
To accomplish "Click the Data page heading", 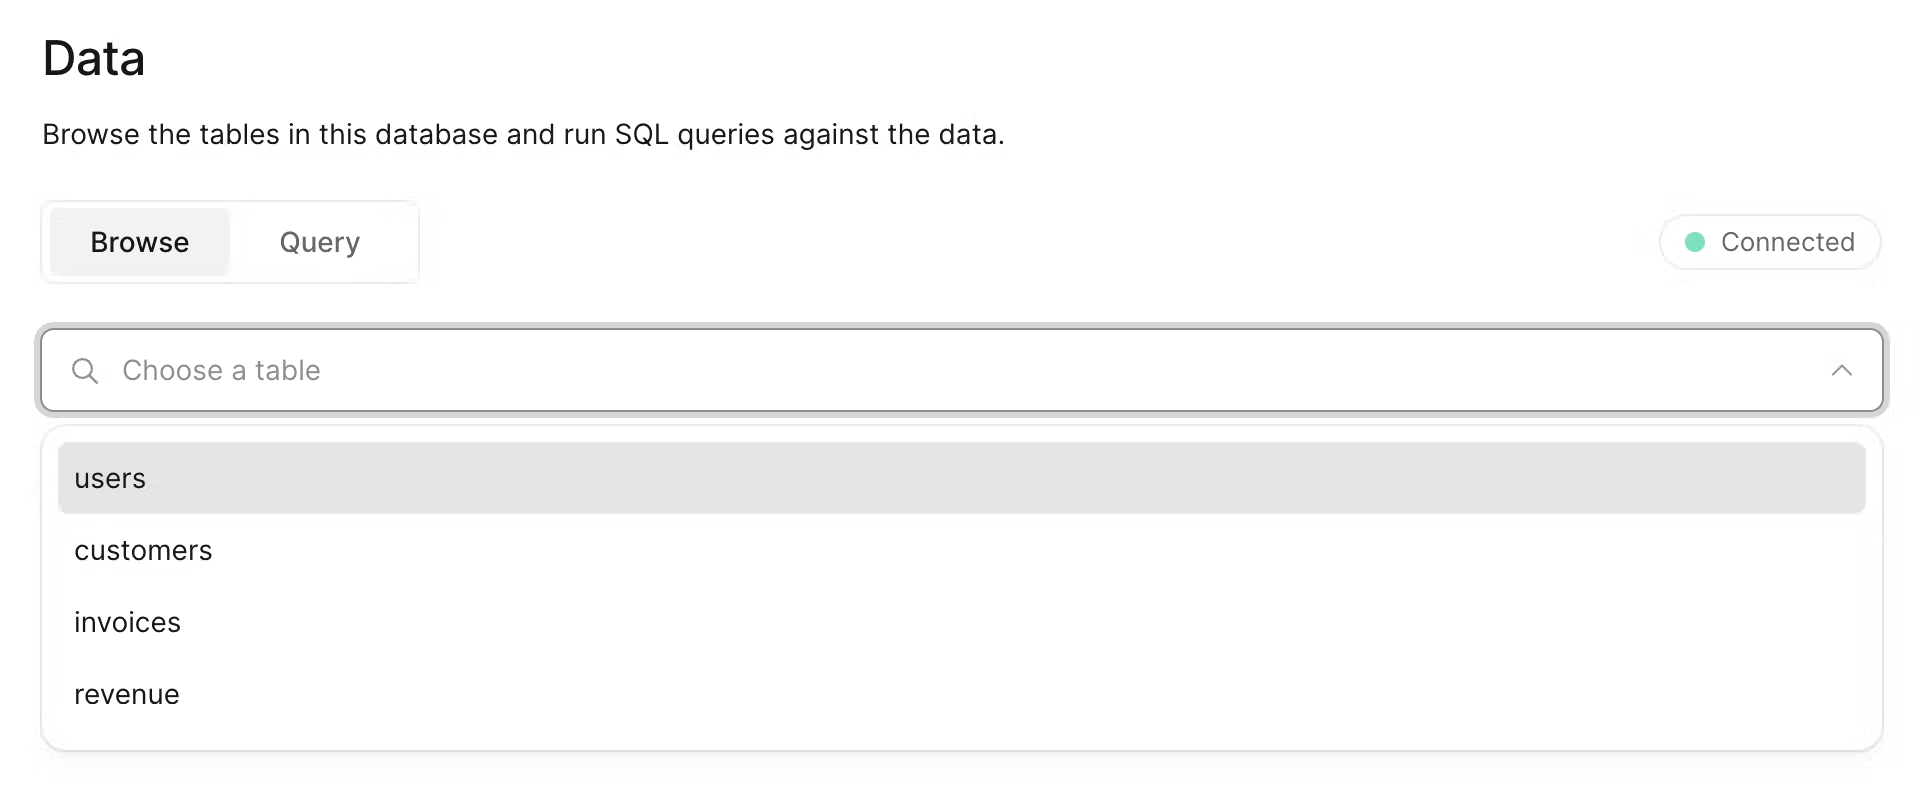I will (x=94, y=58).
